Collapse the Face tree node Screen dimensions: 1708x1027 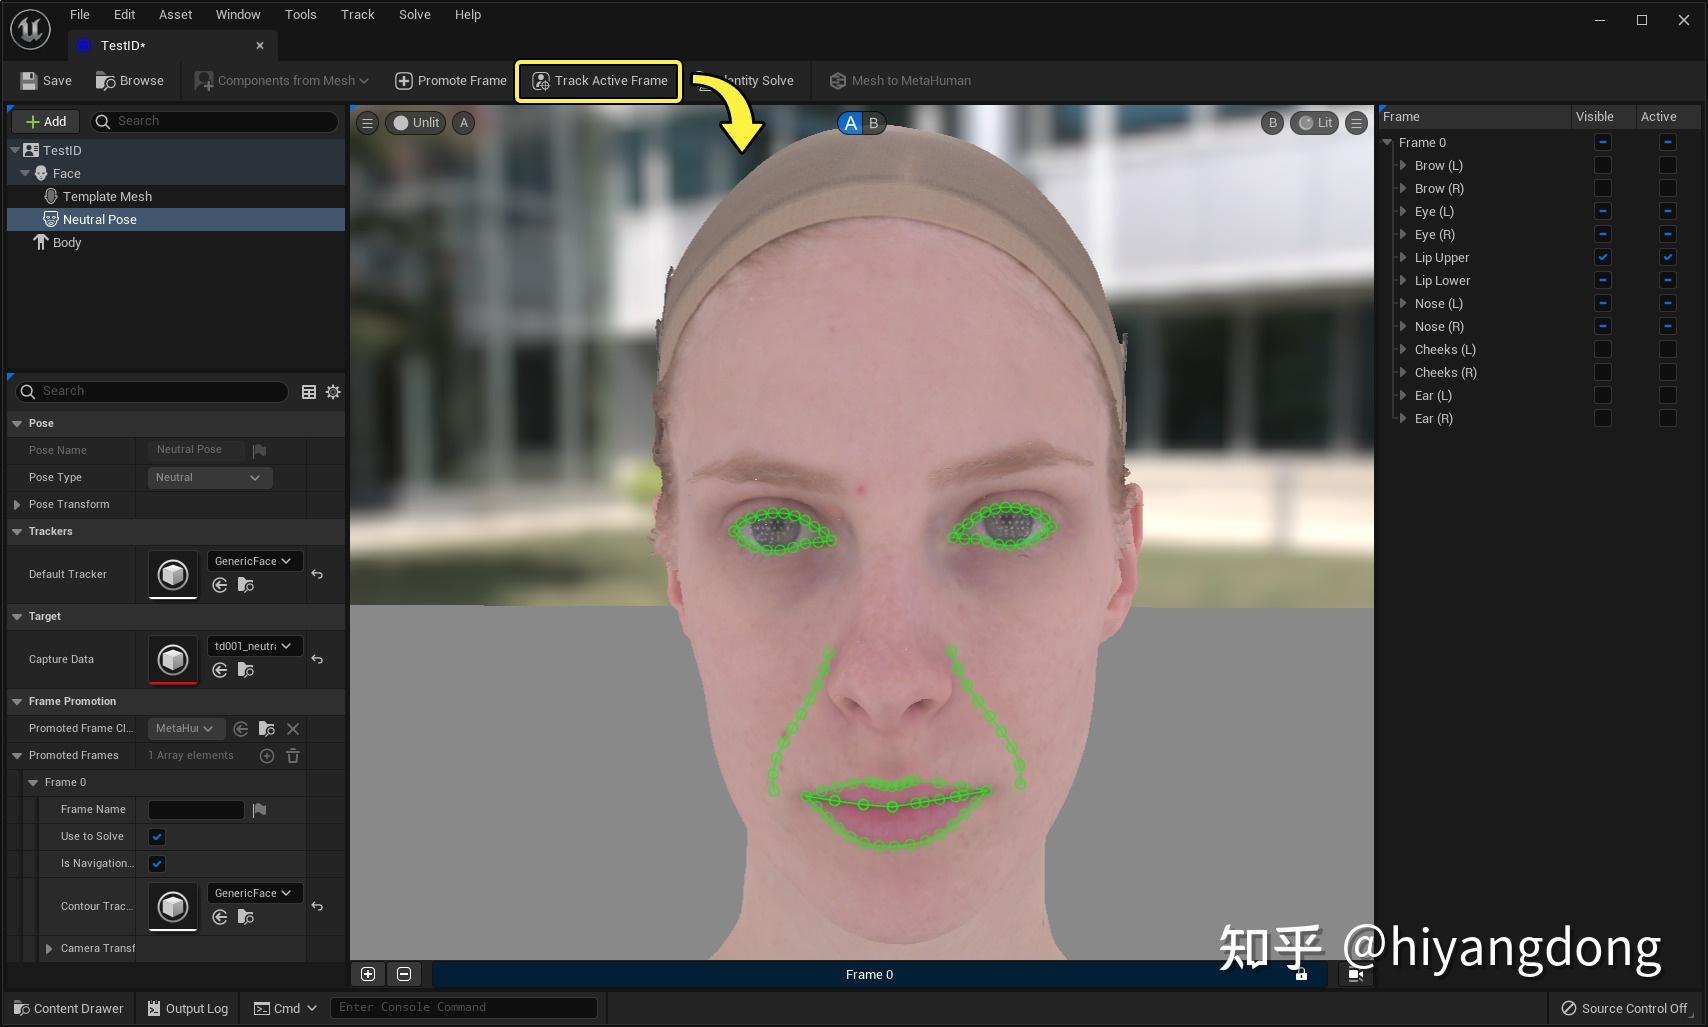[25, 173]
